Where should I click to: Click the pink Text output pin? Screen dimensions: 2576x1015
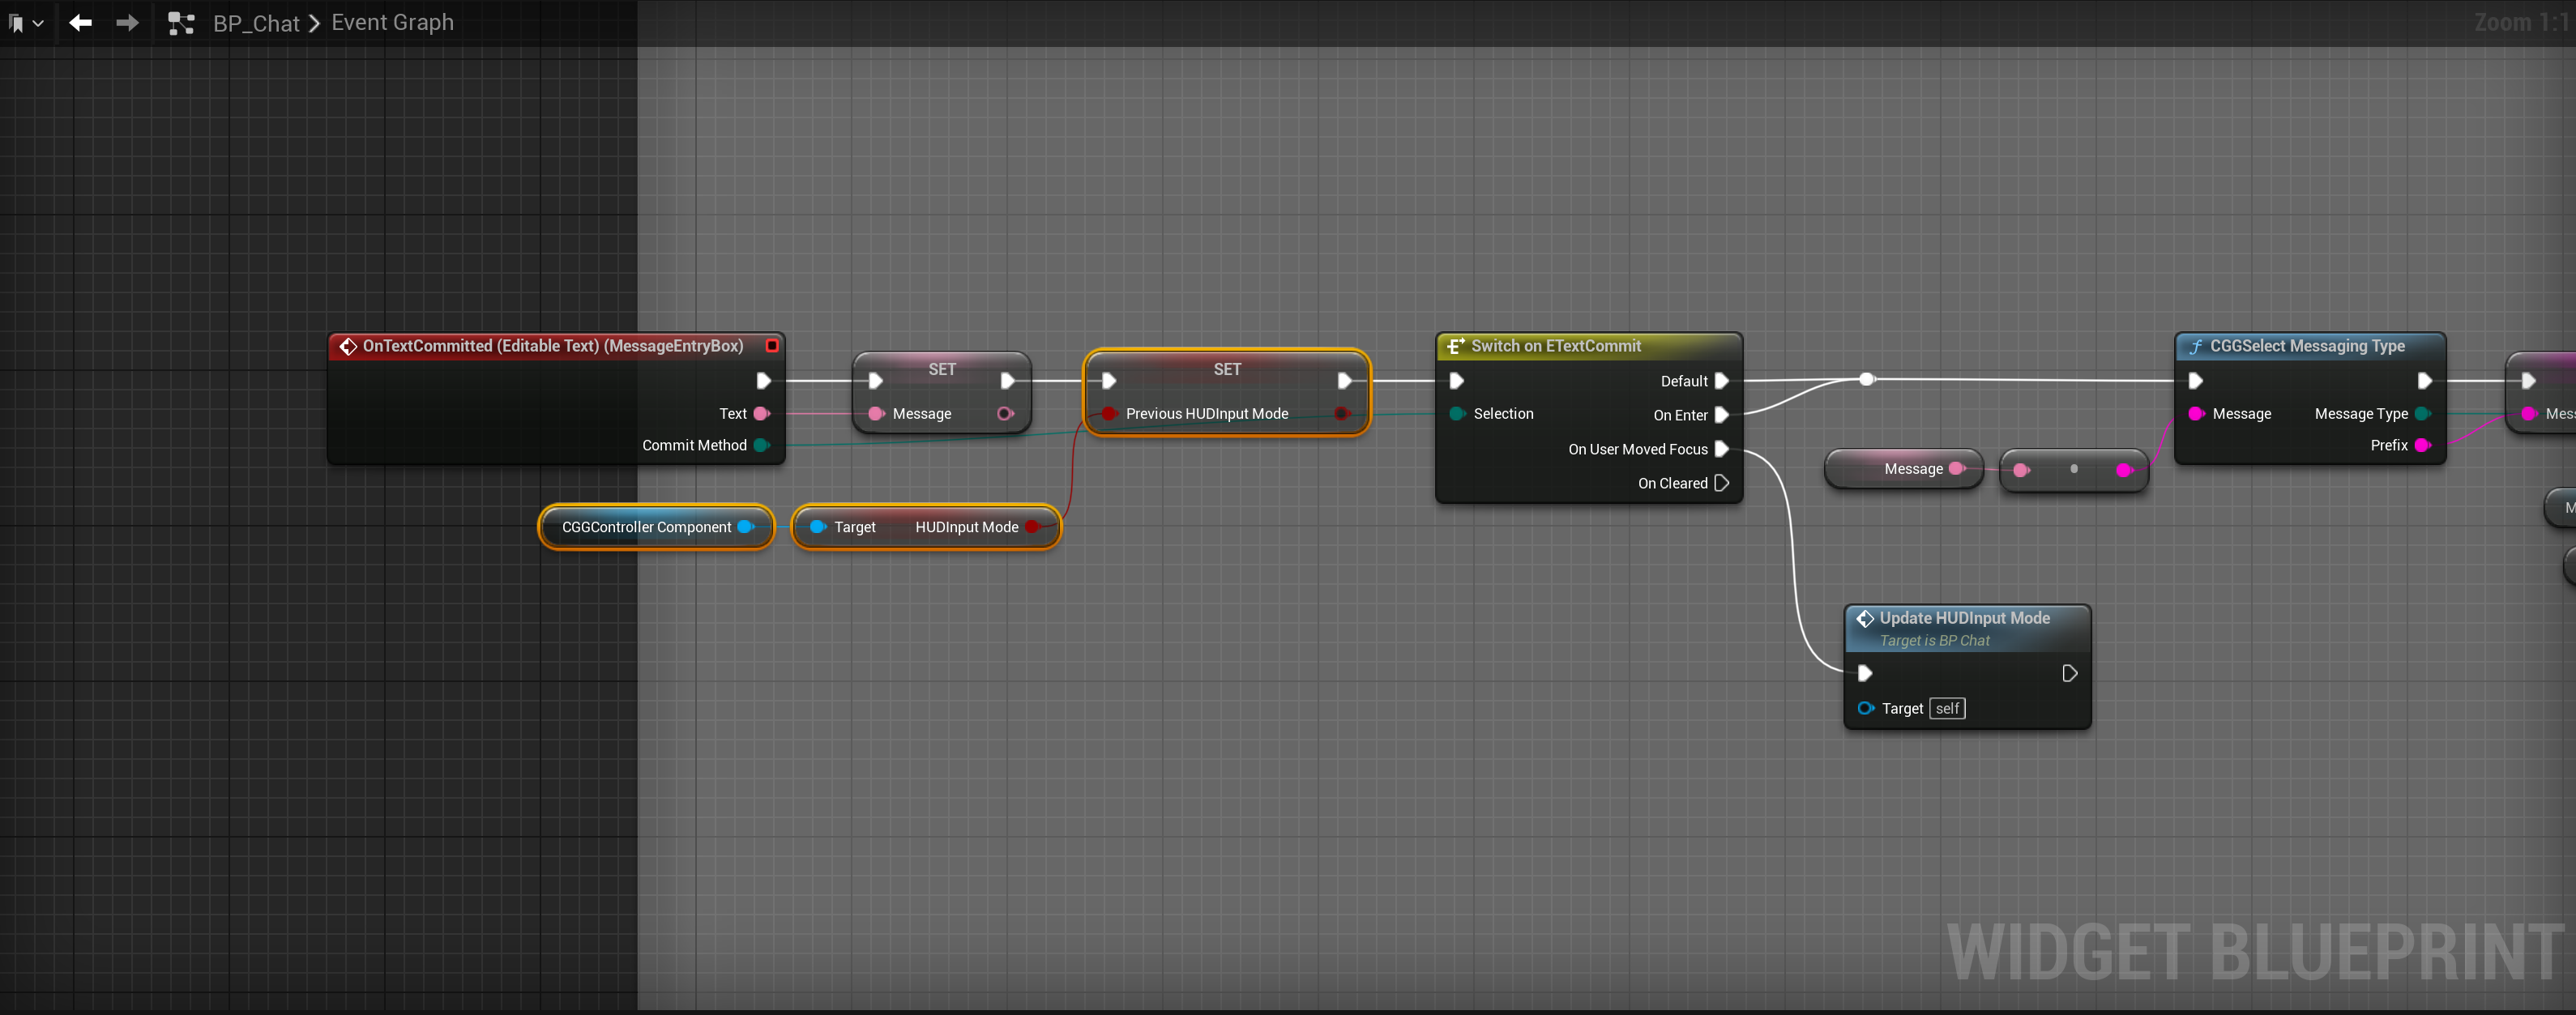tap(761, 414)
